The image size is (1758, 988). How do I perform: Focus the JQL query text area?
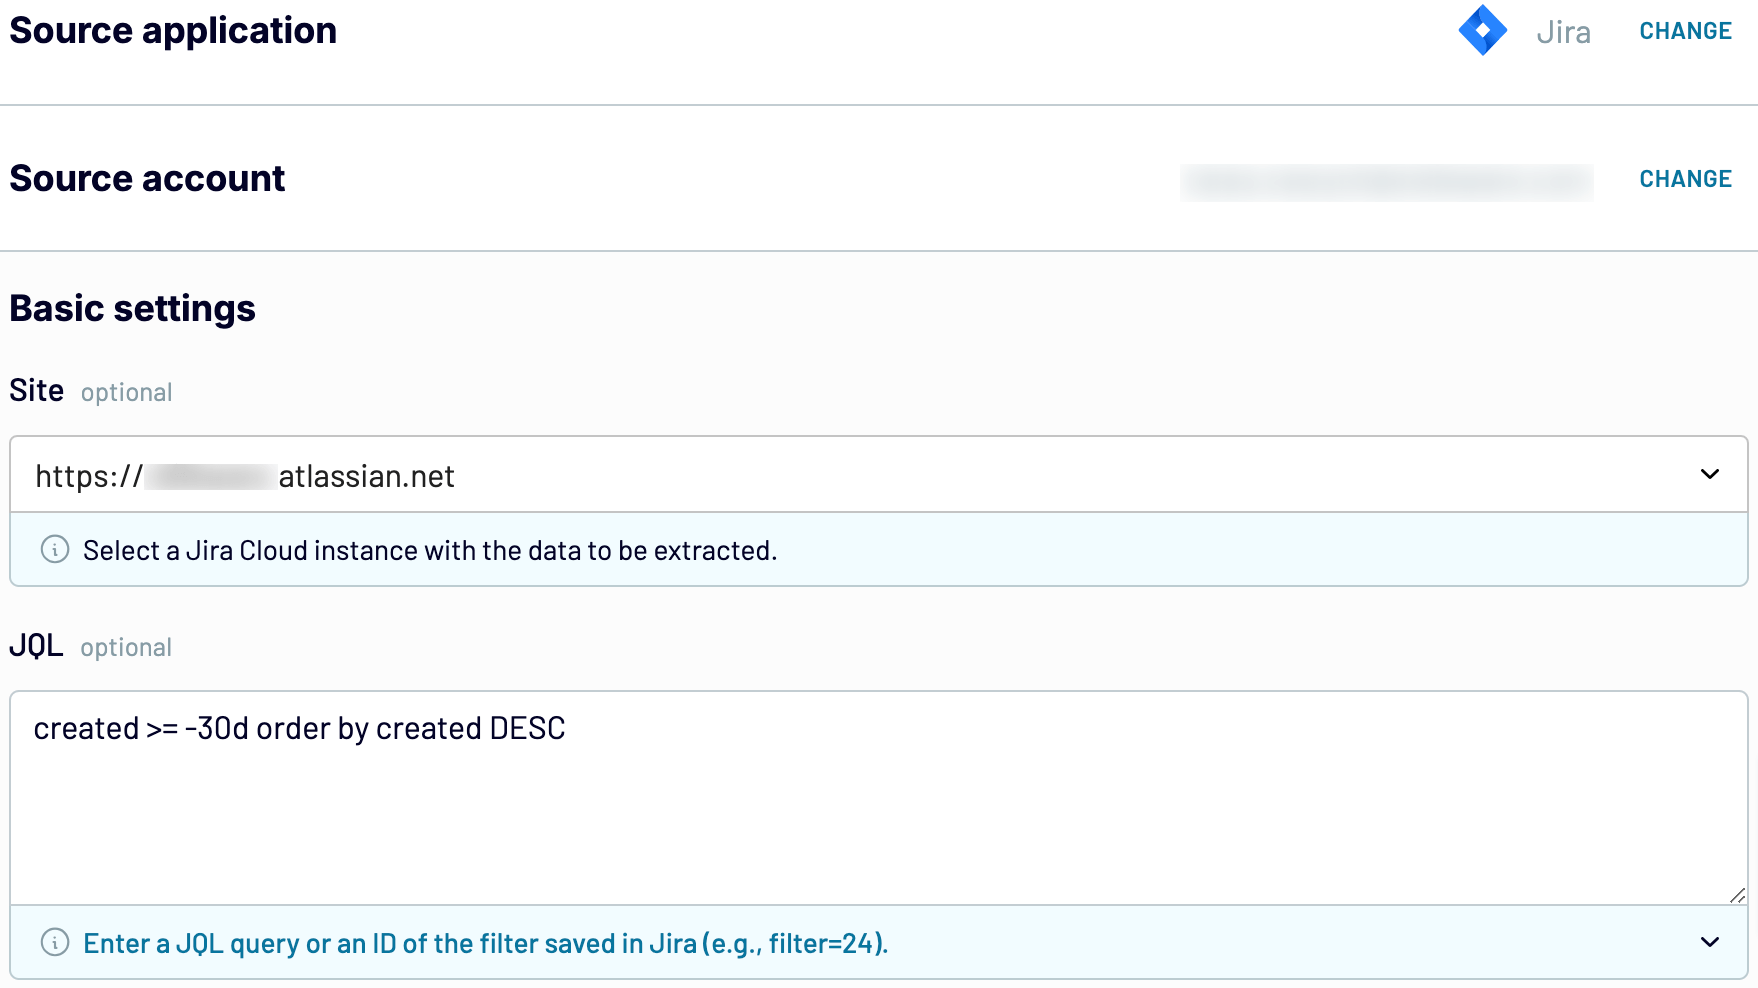point(878,810)
